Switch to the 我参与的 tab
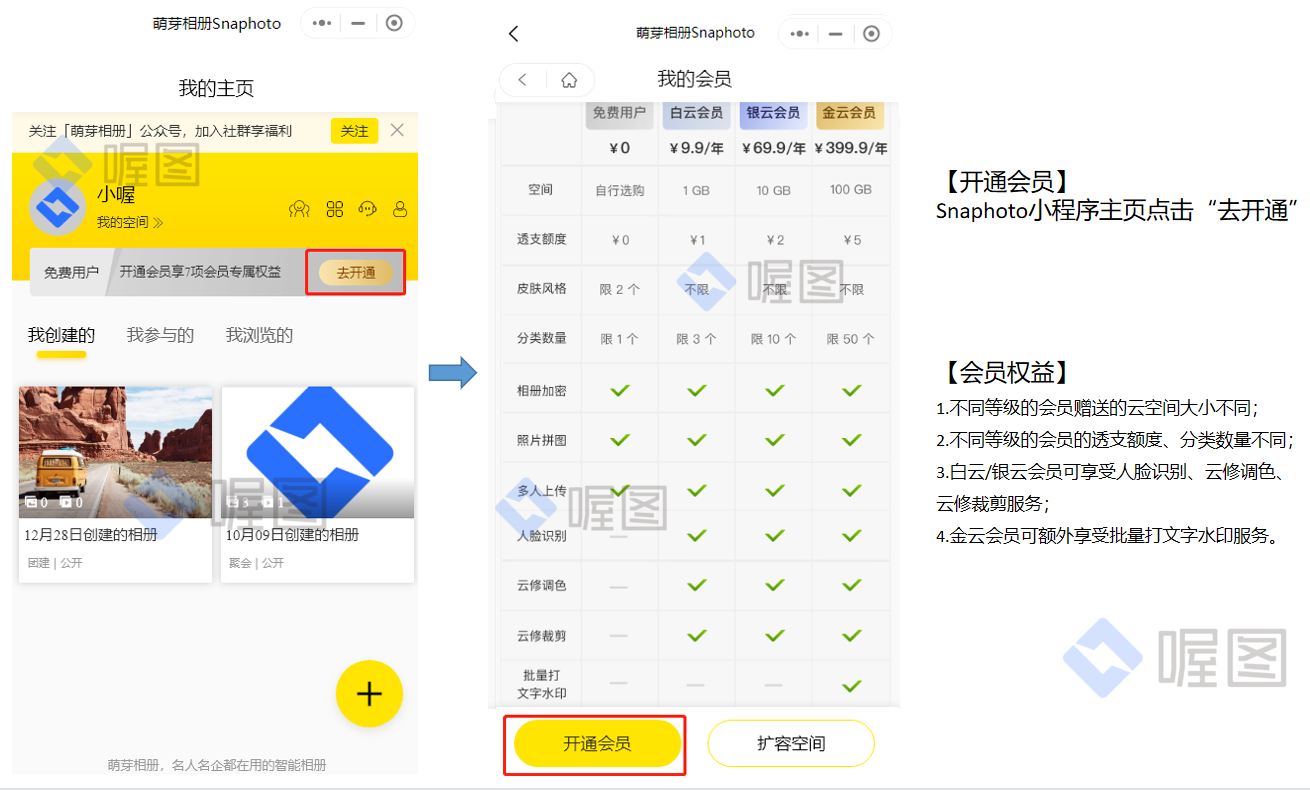 (x=160, y=335)
